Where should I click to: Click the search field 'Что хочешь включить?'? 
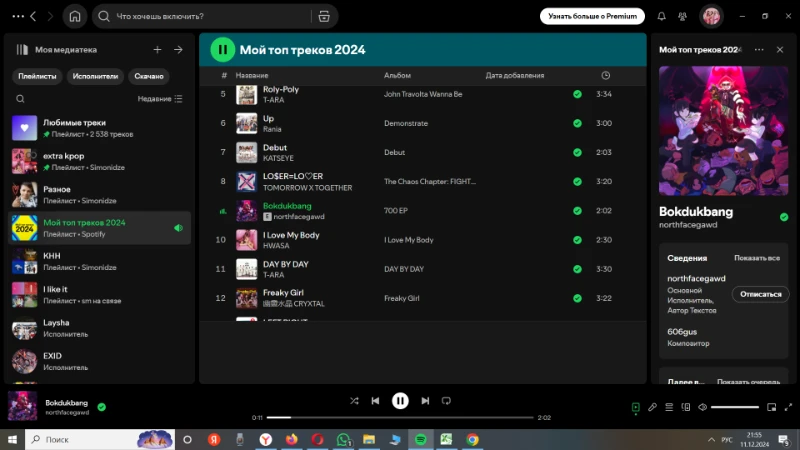click(x=202, y=16)
